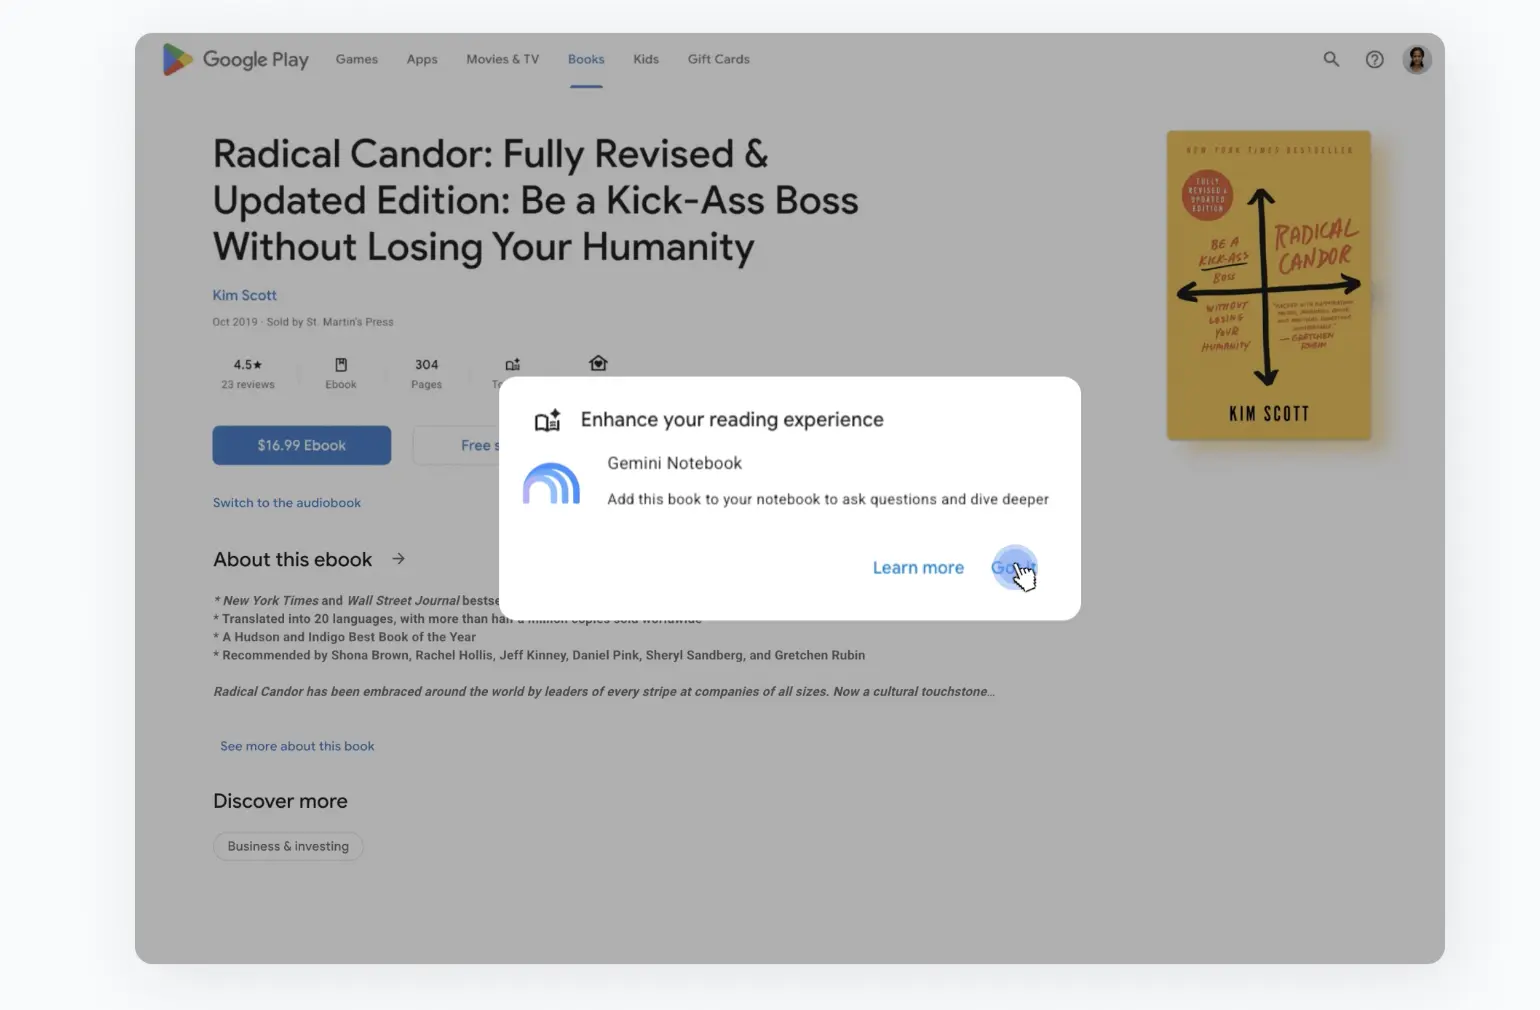Click the 304 Pages info
1540x1010 pixels.
coord(427,374)
